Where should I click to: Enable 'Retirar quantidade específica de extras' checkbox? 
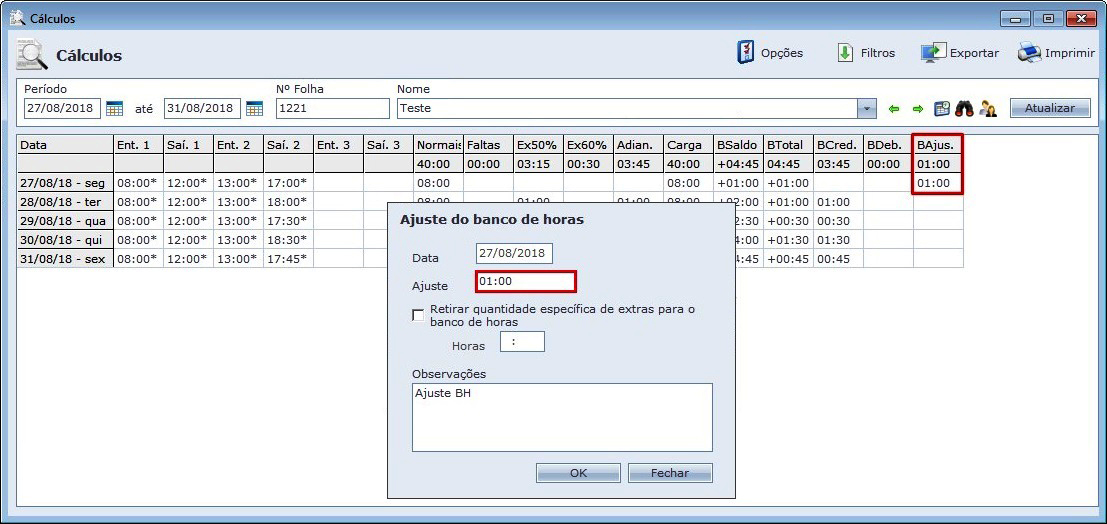[418, 315]
